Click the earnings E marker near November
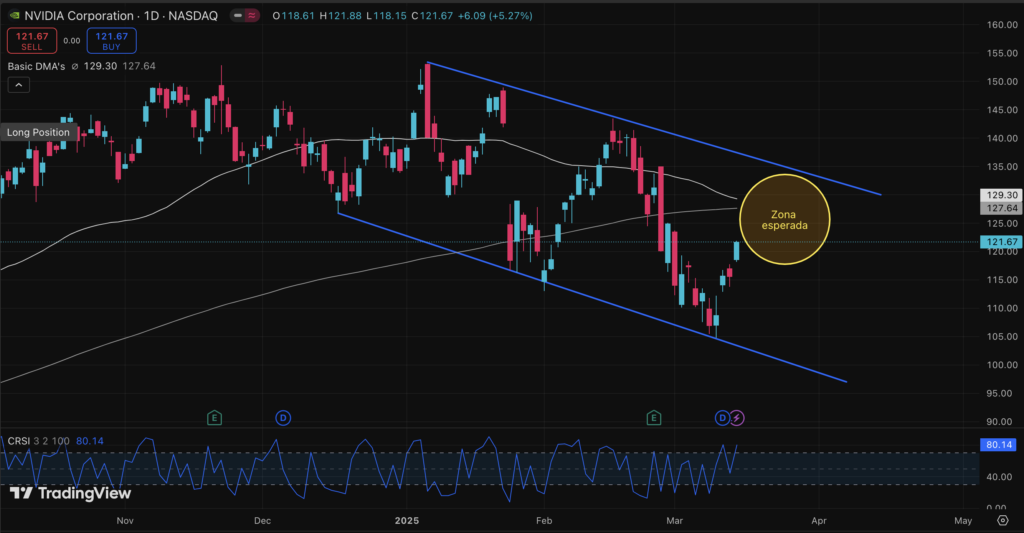 214,418
